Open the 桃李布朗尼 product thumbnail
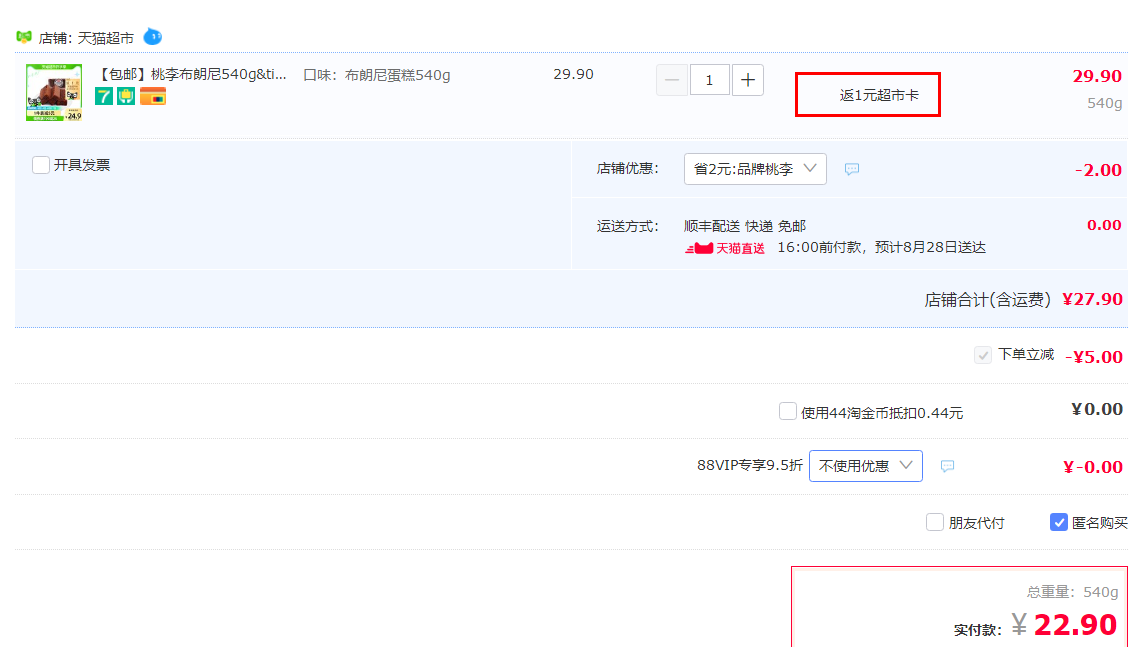The height and width of the screenshot is (647, 1148). [x=54, y=92]
